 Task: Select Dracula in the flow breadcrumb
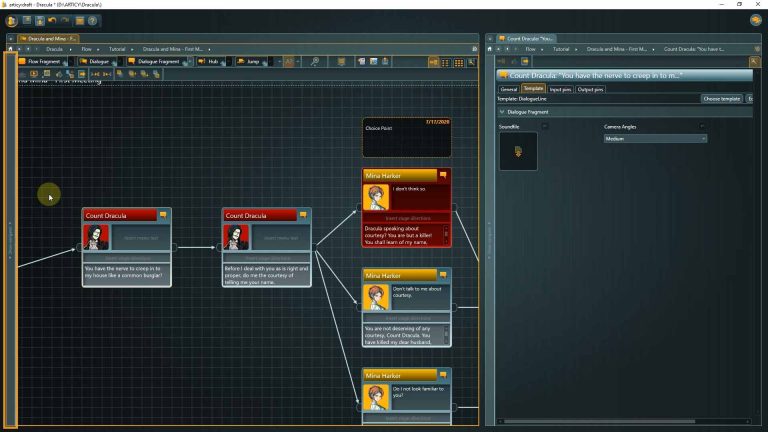point(54,49)
